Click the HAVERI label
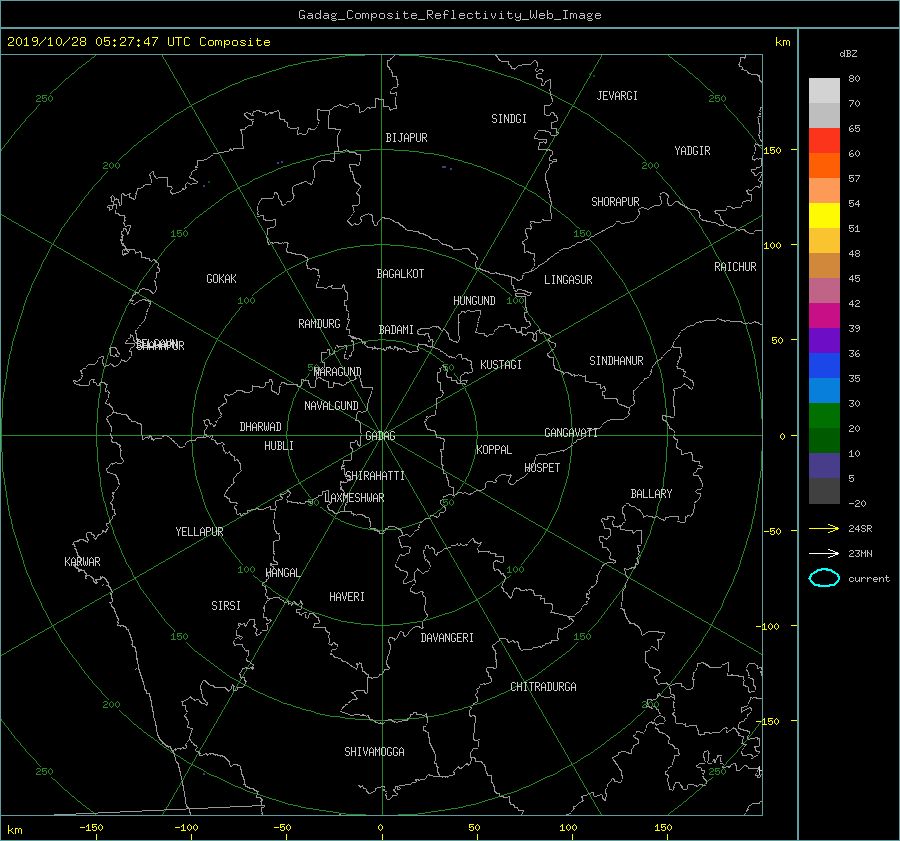This screenshot has height=841, width=900. tap(347, 597)
